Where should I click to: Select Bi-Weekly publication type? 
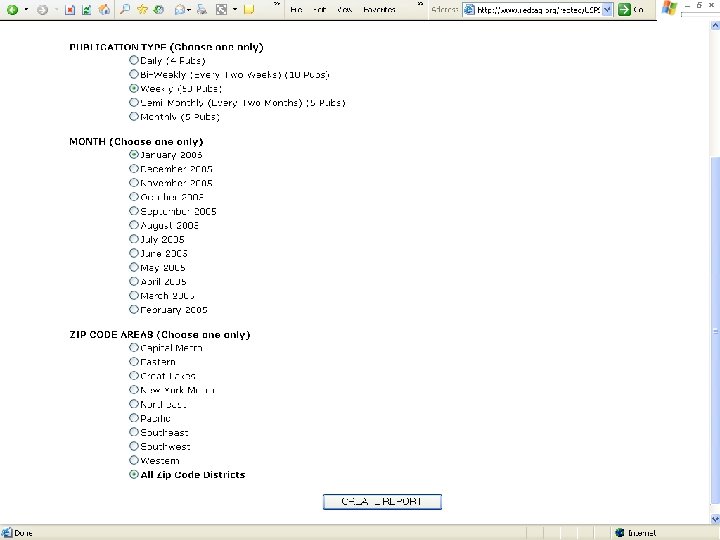134,74
